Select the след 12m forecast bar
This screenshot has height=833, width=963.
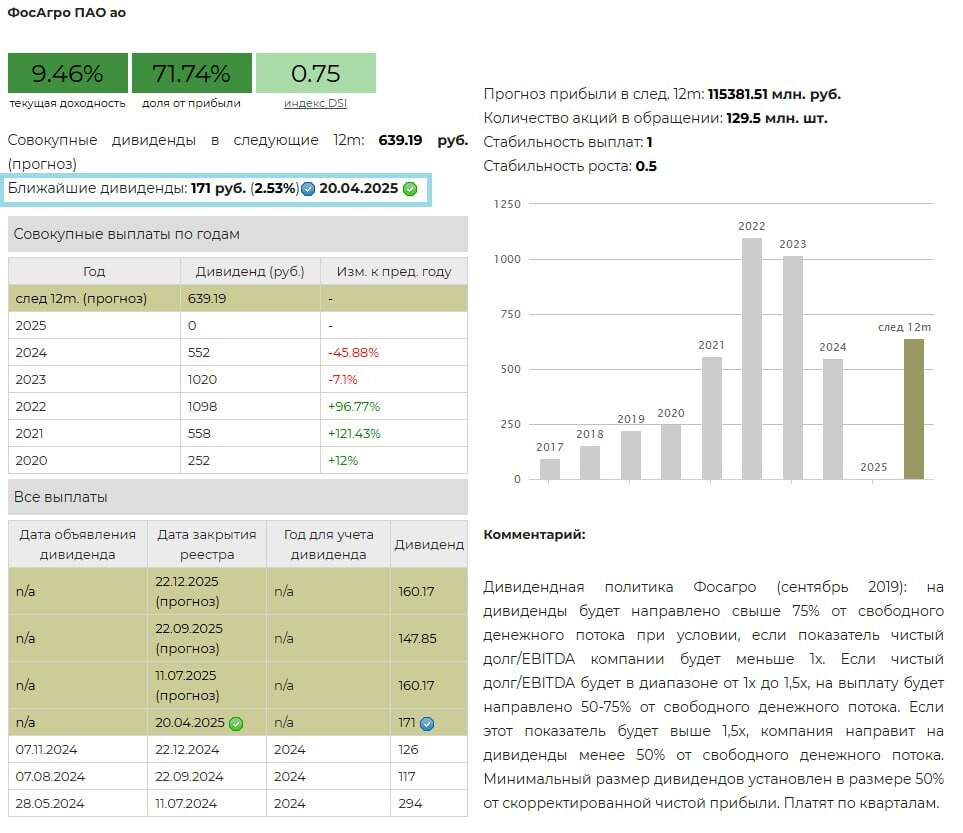tap(913, 409)
